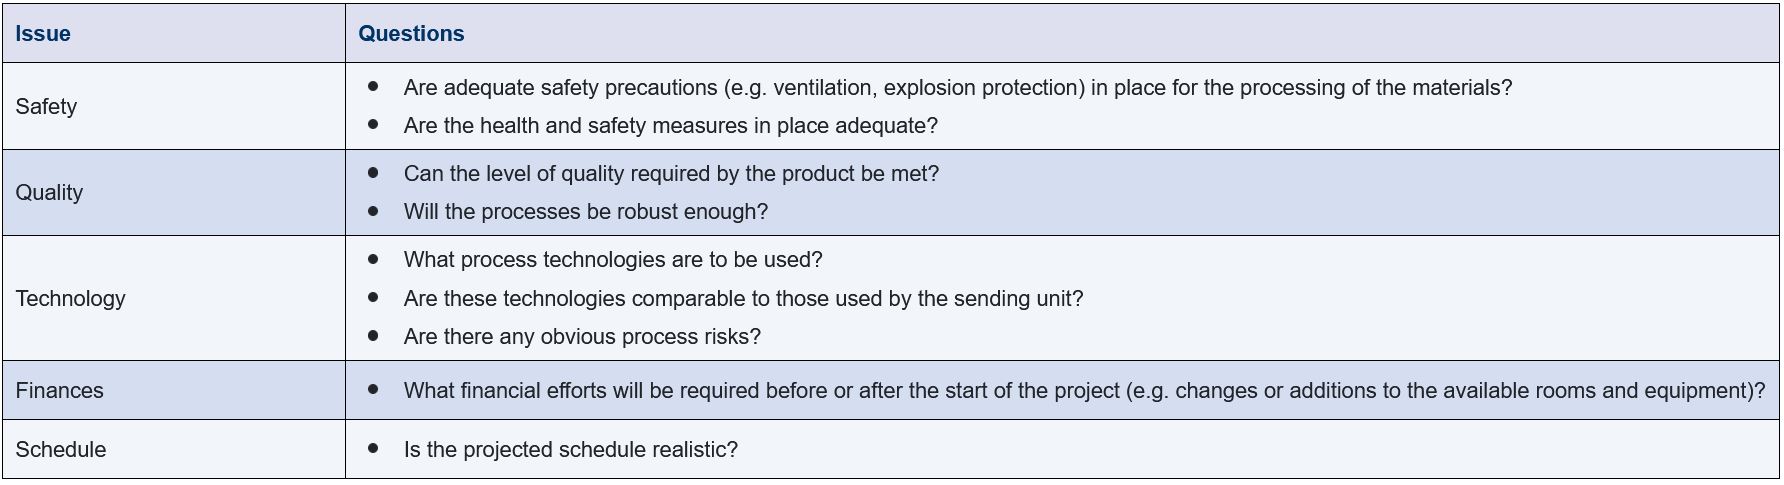Click the bullet before the financial efforts question

[x=373, y=390]
